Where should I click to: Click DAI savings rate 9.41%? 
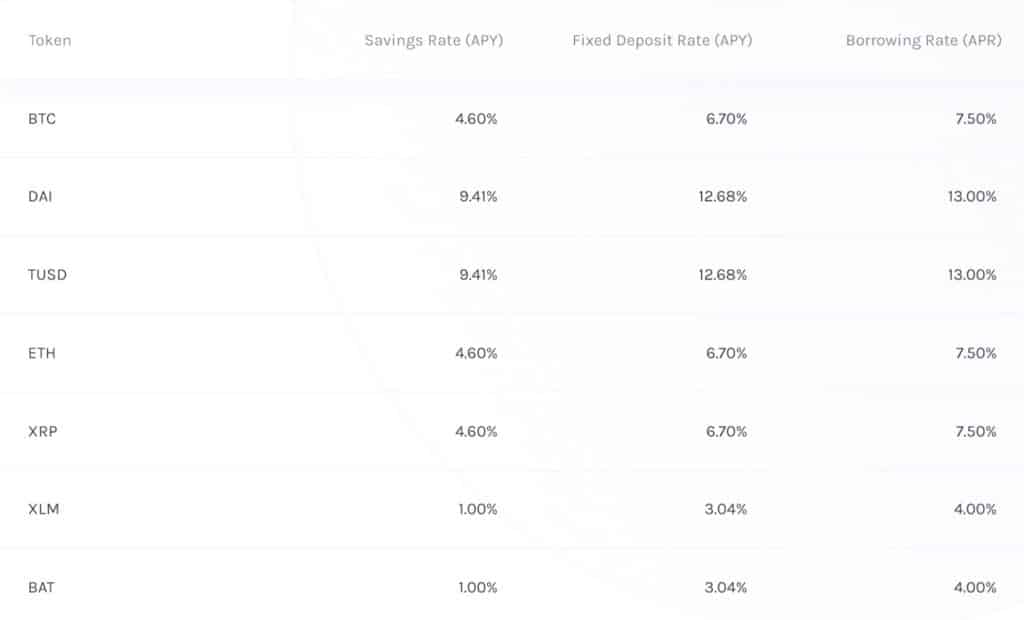(x=478, y=197)
